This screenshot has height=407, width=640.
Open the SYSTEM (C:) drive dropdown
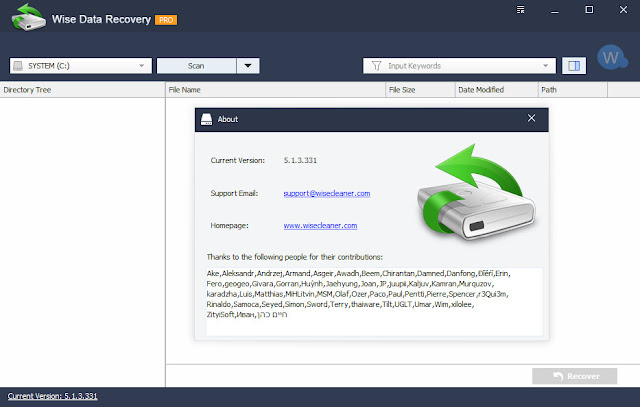pyautogui.click(x=81, y=66)
